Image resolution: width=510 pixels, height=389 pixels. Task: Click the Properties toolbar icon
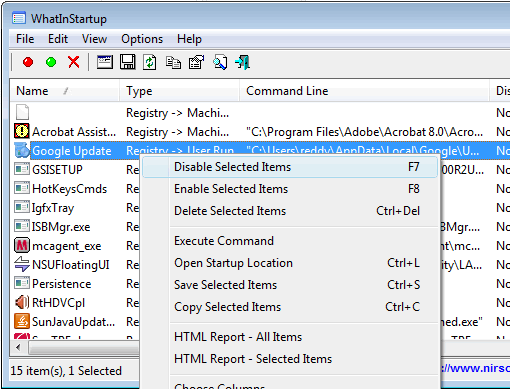click(x=197, y=62)
